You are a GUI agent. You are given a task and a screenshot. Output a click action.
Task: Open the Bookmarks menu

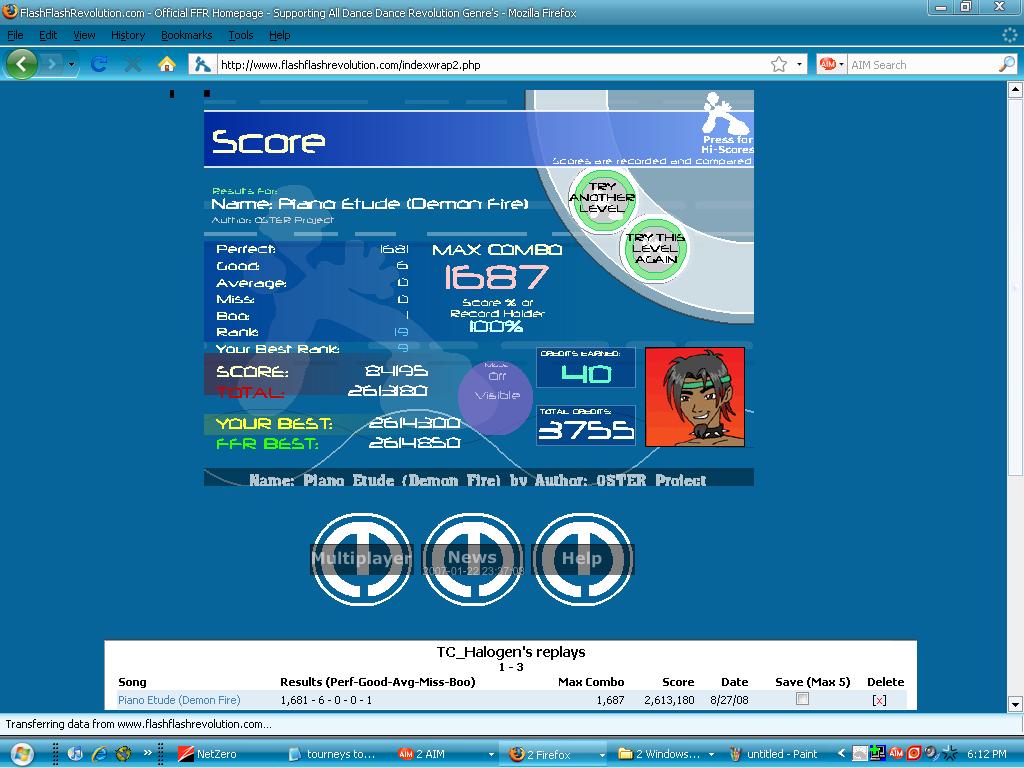(186, 35)
